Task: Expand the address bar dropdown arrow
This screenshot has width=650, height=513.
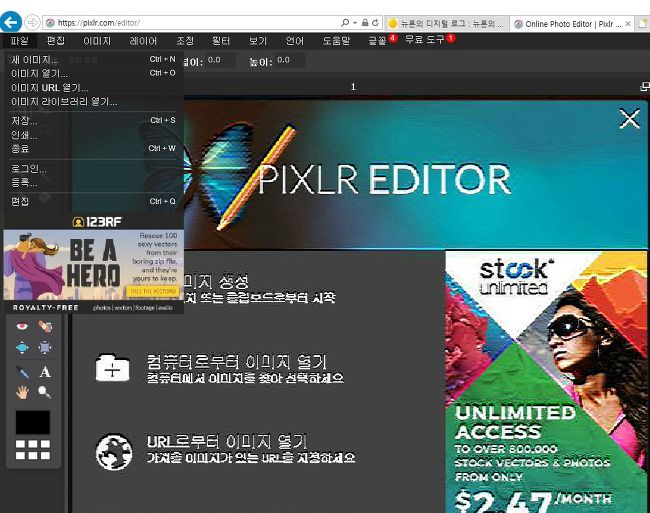Action: click(x=355, y=23)
